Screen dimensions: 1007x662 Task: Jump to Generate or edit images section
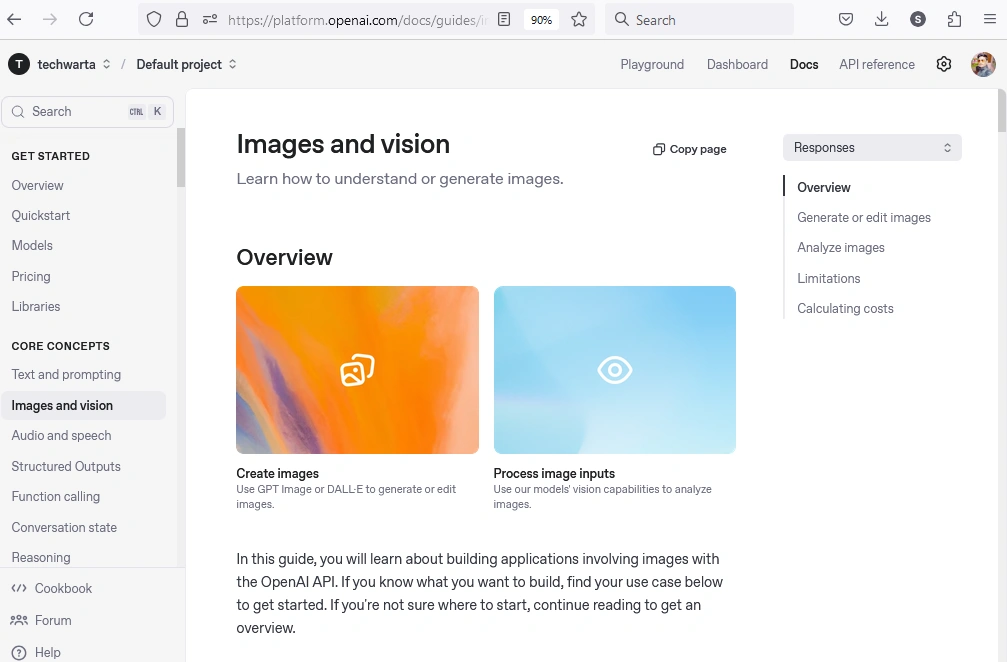click(x=864, y=218)
